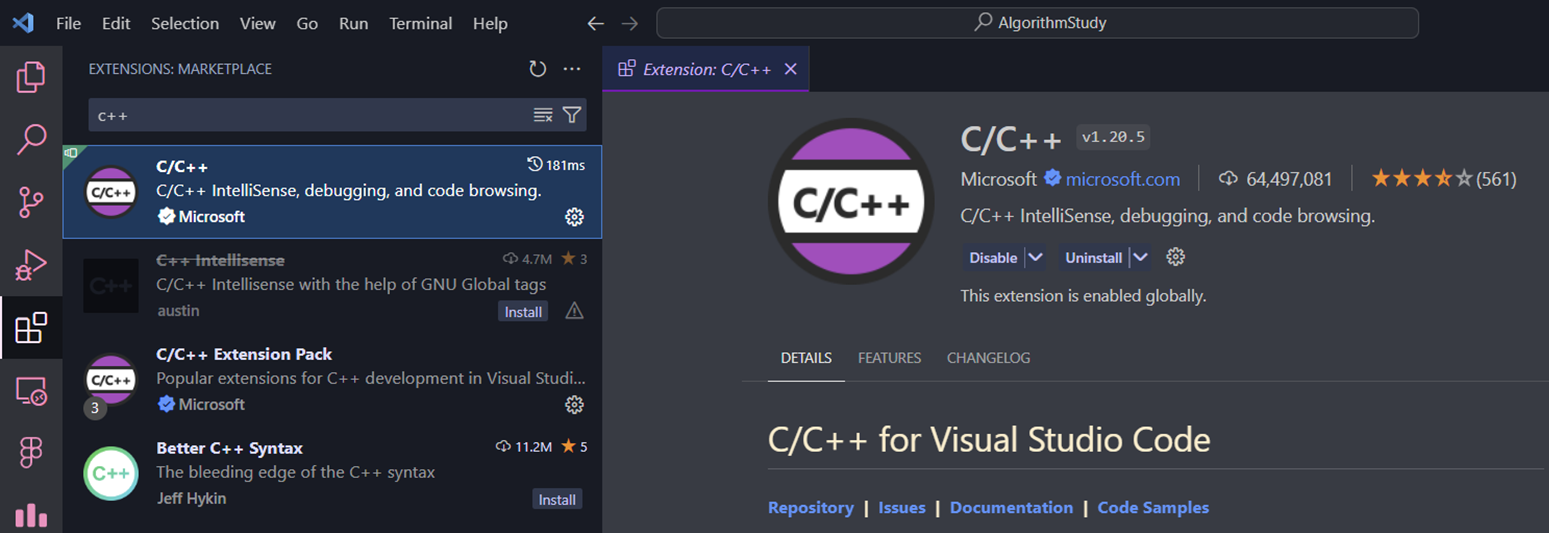Expand the Uninstall button dropdown arrow
The image size is (1549, 533).
click(x=1140, y=257)
